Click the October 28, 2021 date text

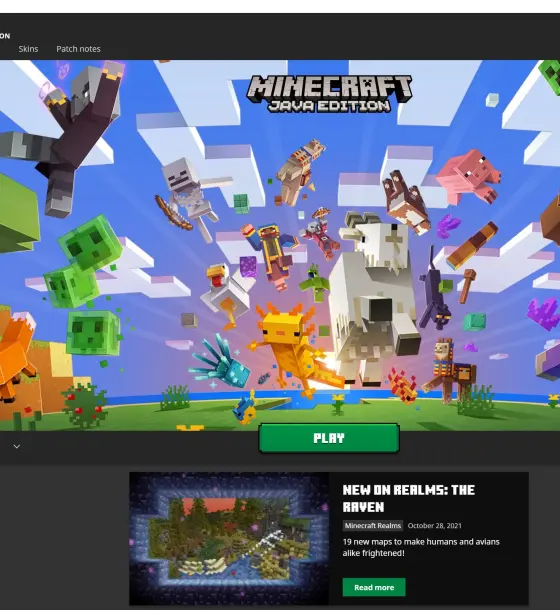[434, 526]
